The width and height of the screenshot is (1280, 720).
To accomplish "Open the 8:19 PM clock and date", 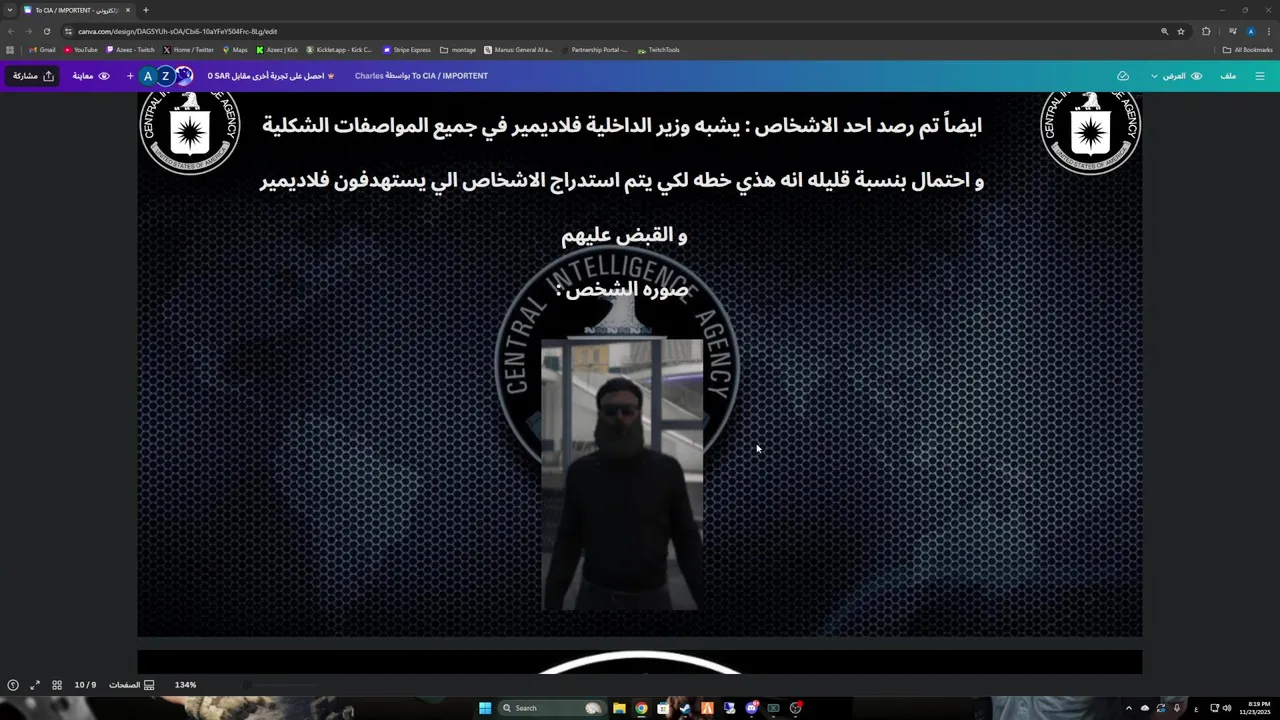I will pyautogui.click(x=1253, y=708).
